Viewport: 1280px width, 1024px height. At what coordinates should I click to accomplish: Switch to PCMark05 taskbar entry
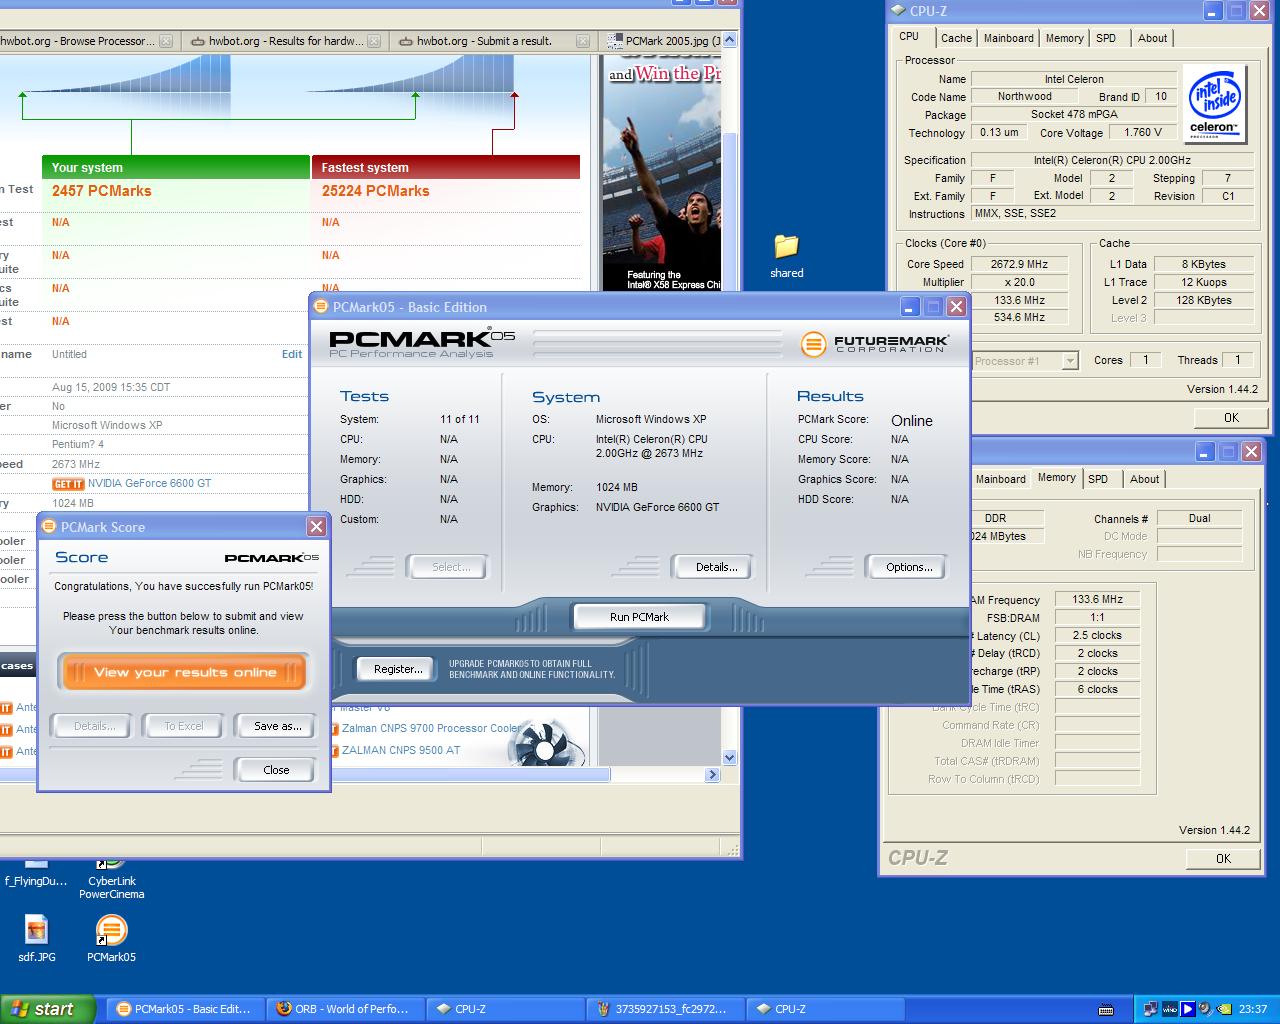(183, 1009)
